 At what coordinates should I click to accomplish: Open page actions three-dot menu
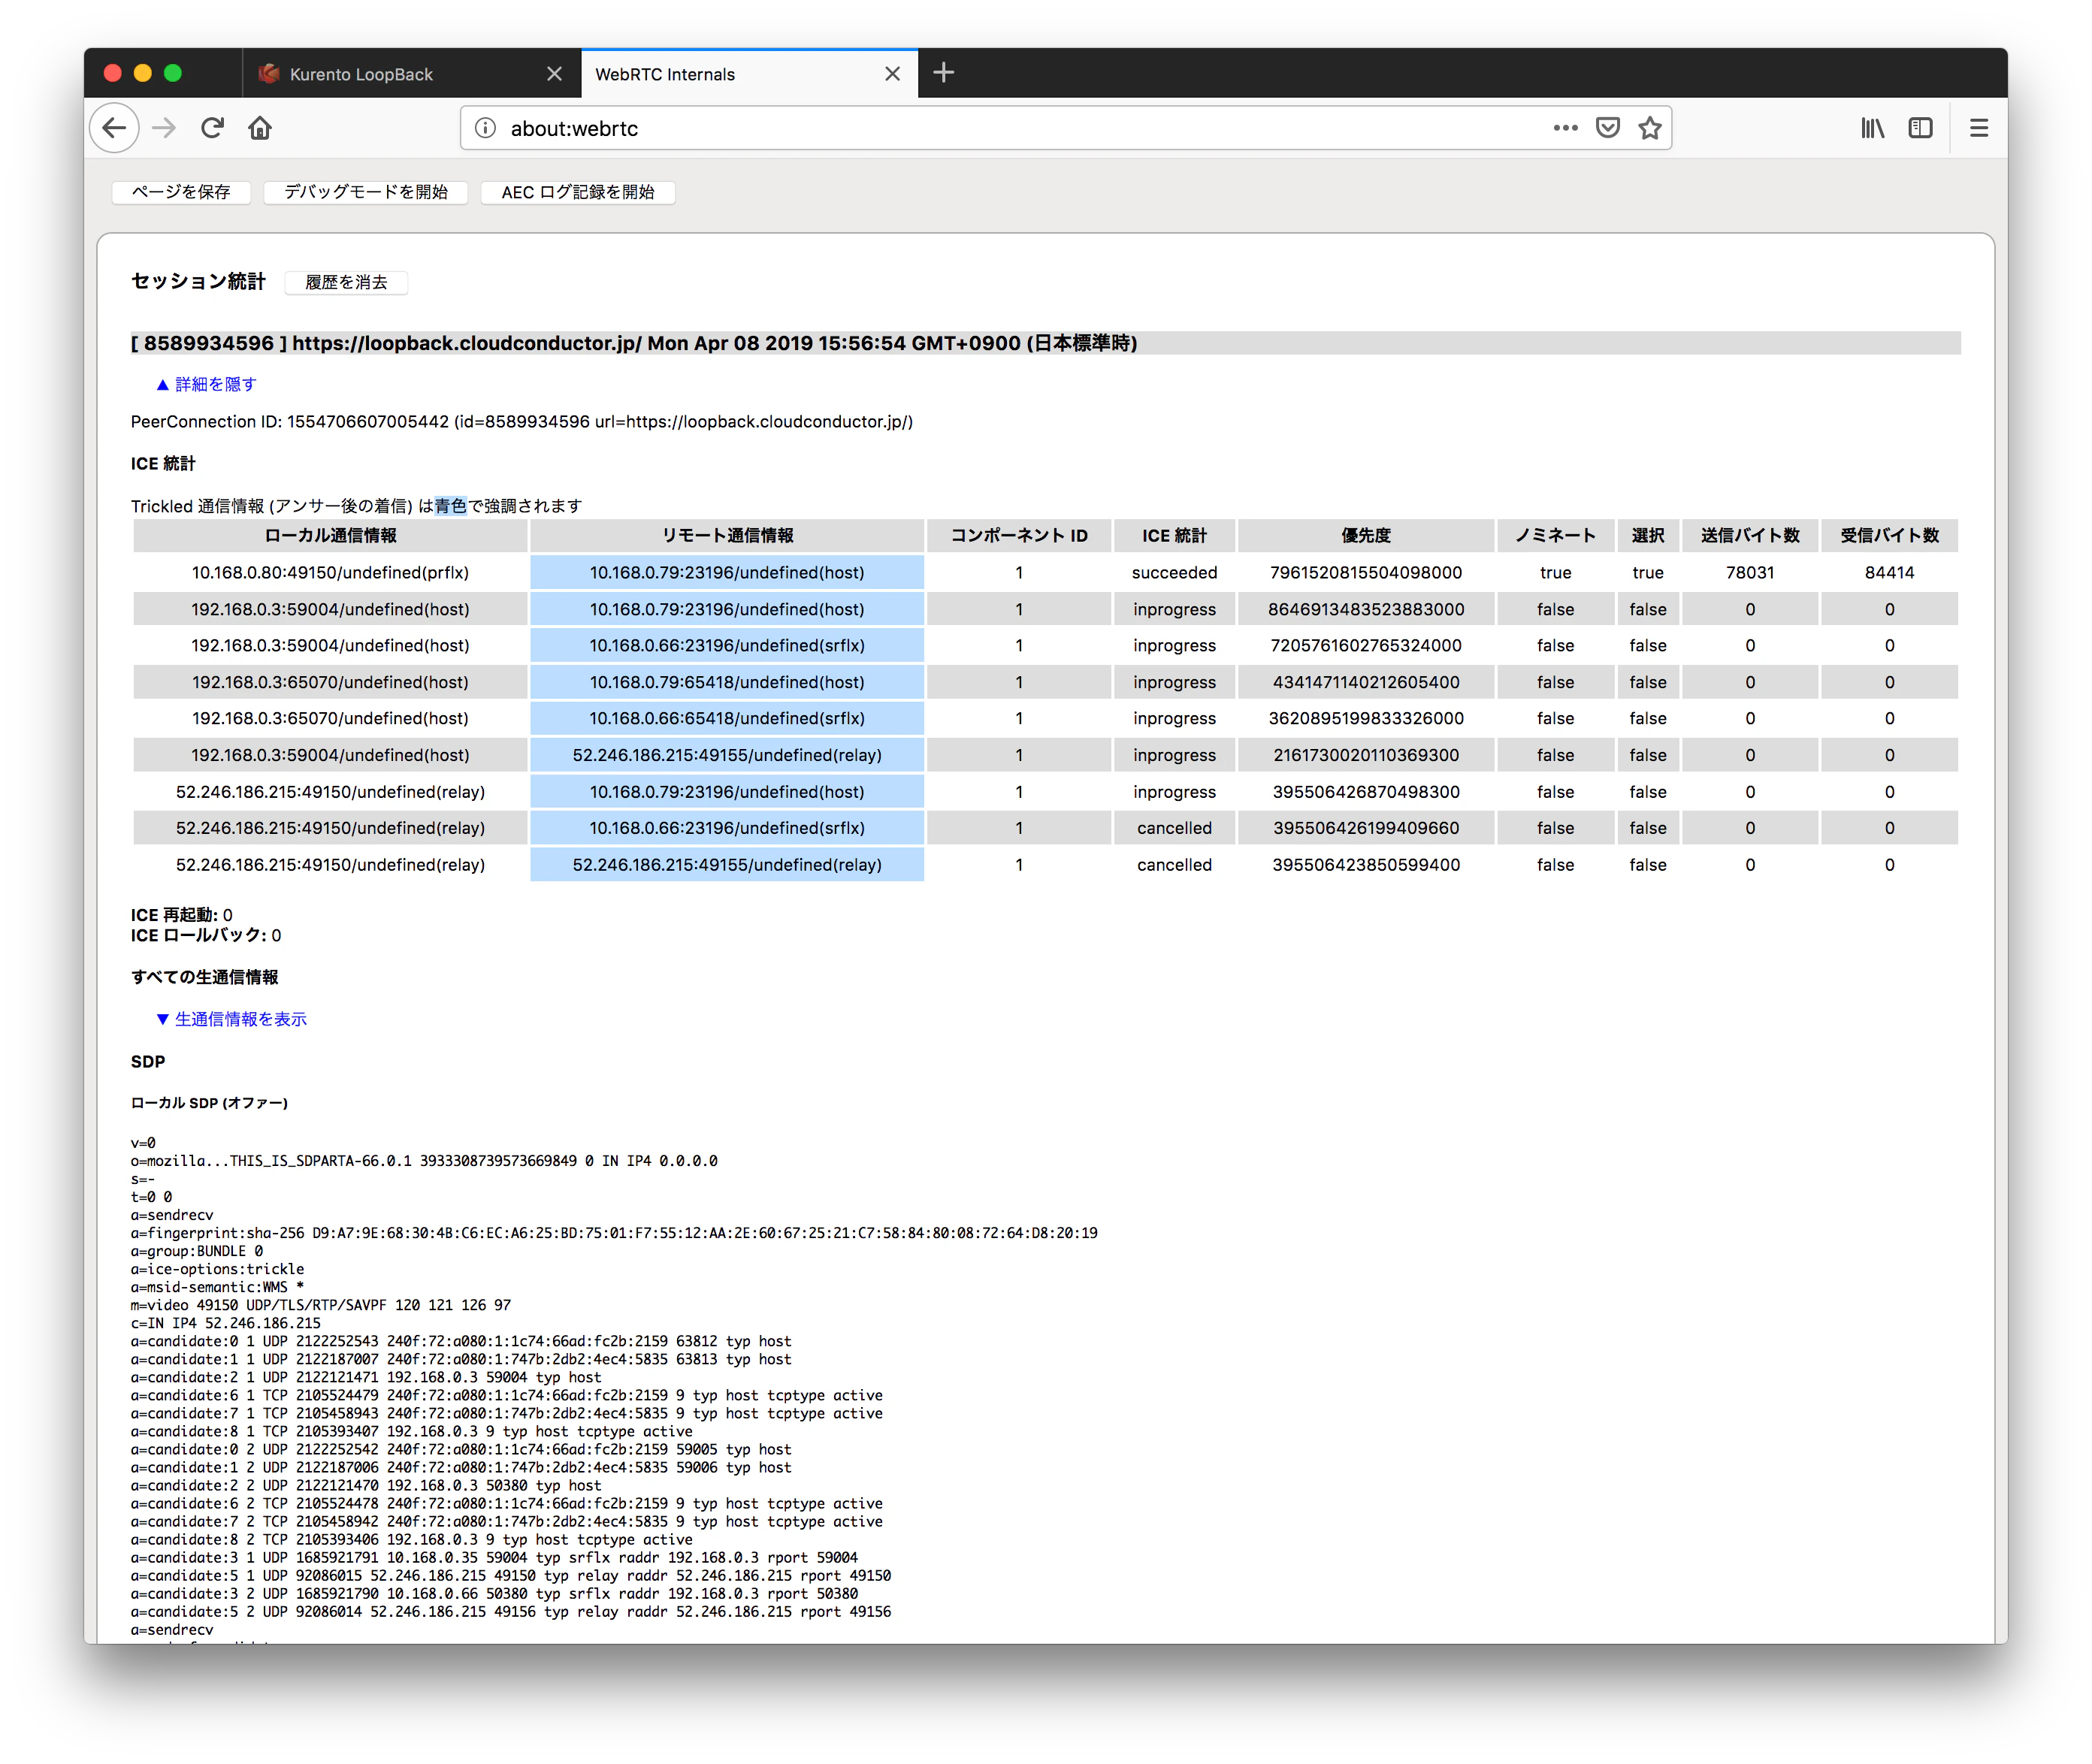tap(1565, 128)
